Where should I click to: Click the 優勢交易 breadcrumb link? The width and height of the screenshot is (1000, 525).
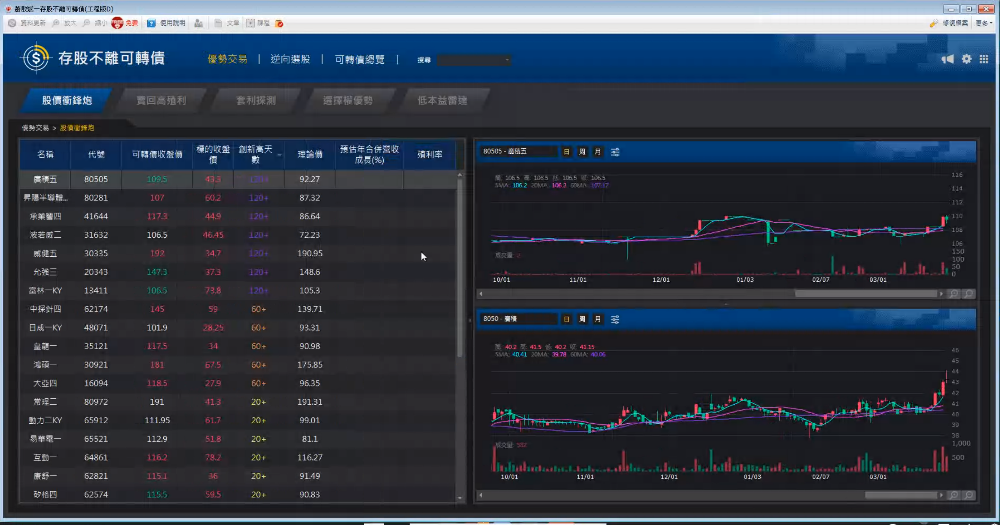[x=34, y=128]
